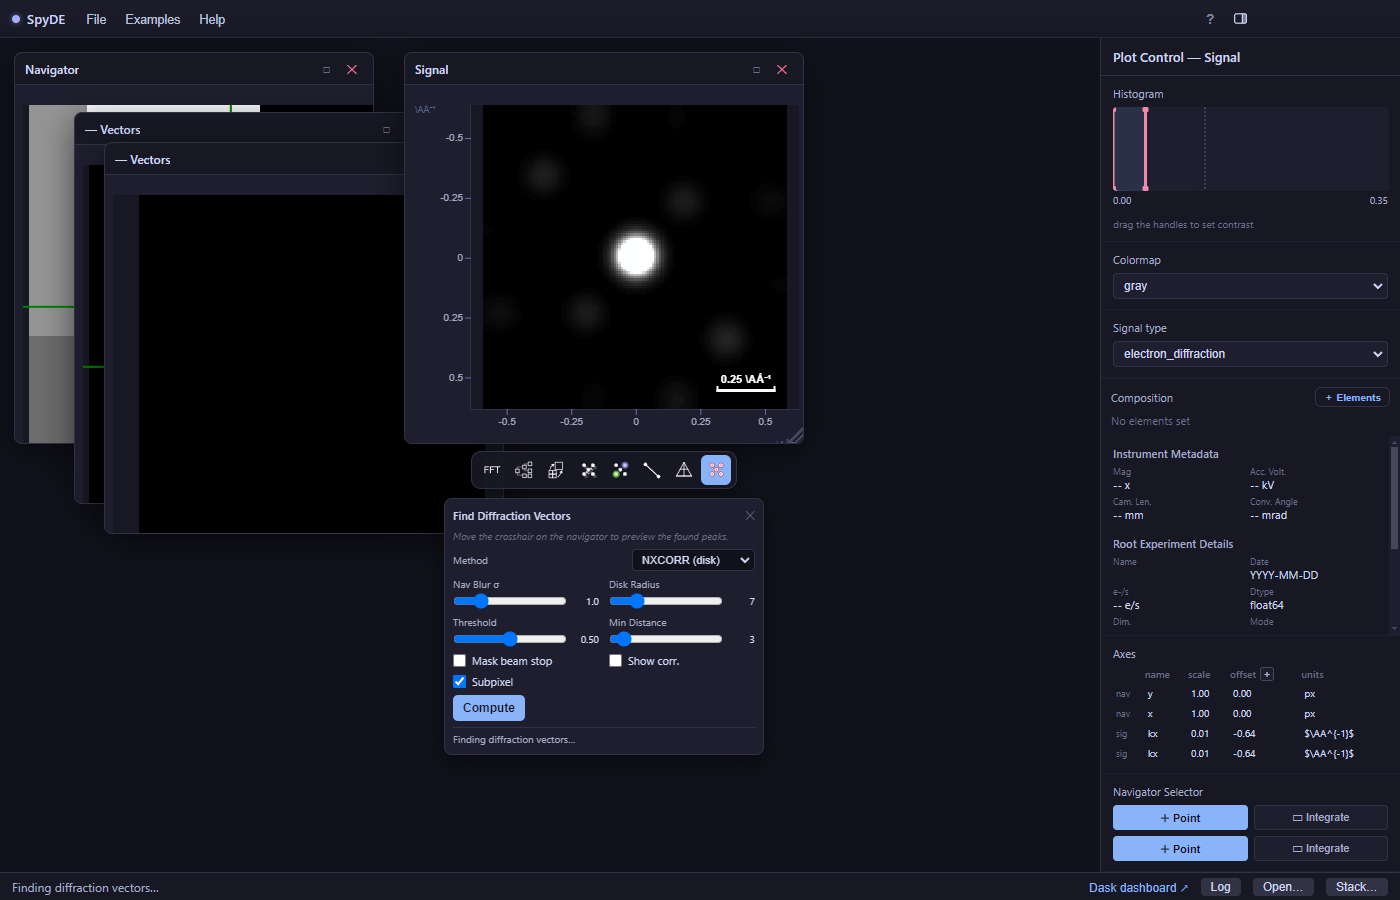1400x900 pixels.
Task: Click the 'No elements set' text
Action: (x=1150, y=421)
